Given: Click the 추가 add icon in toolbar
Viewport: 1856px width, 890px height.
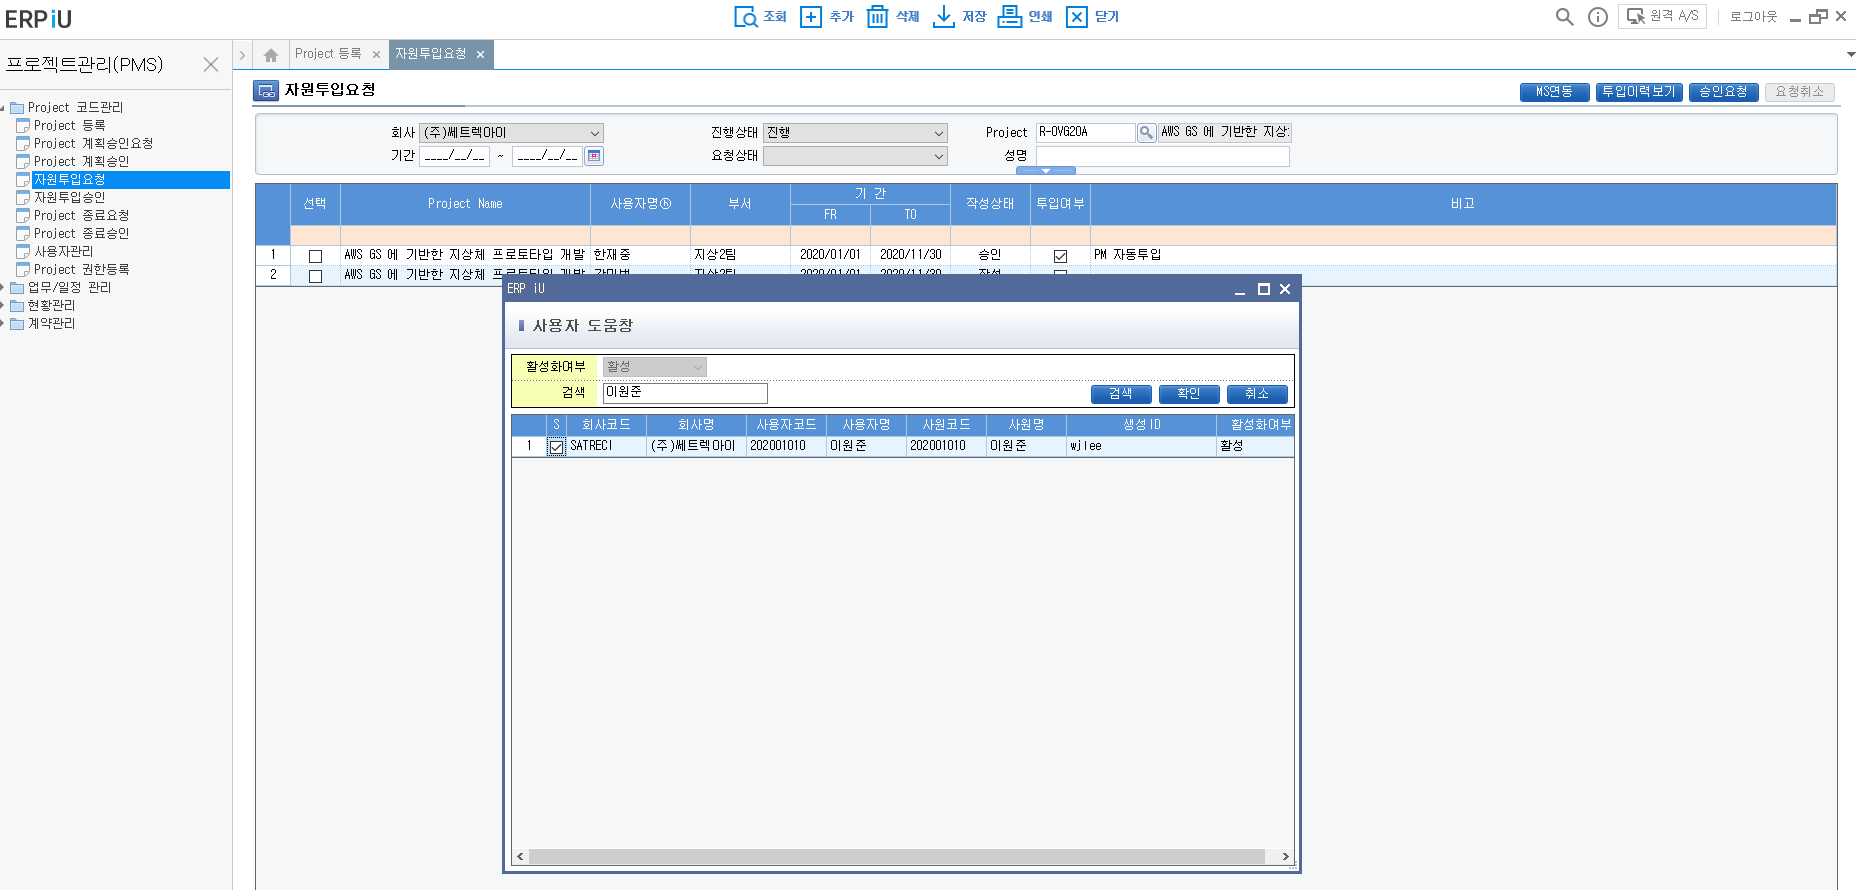Looking at the screenshot, I should click(811, 17).
